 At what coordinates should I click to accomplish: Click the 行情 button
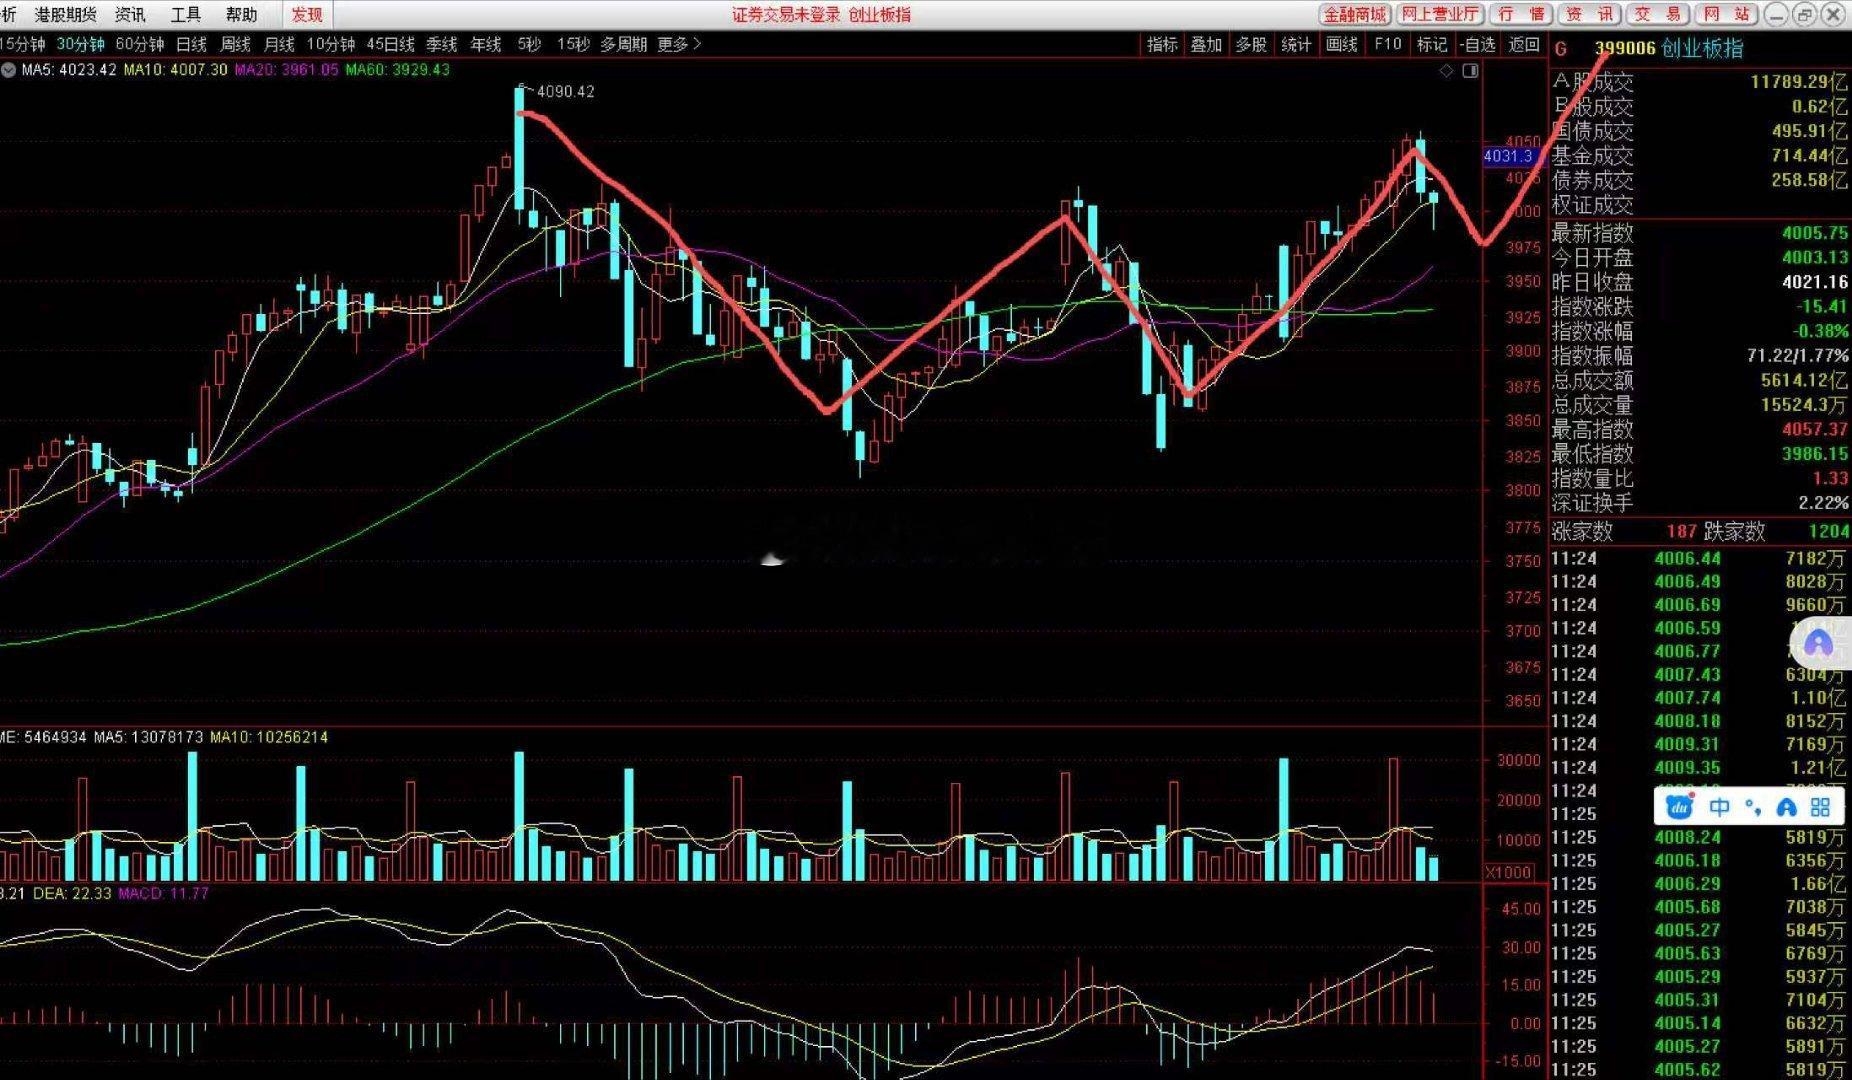click(x=1521, y=14)
